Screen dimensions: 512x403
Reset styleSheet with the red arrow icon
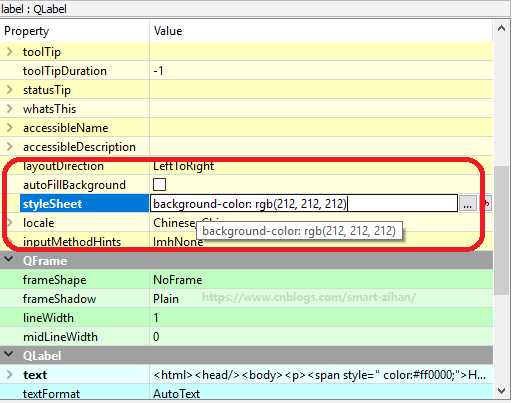coord(486,203)
